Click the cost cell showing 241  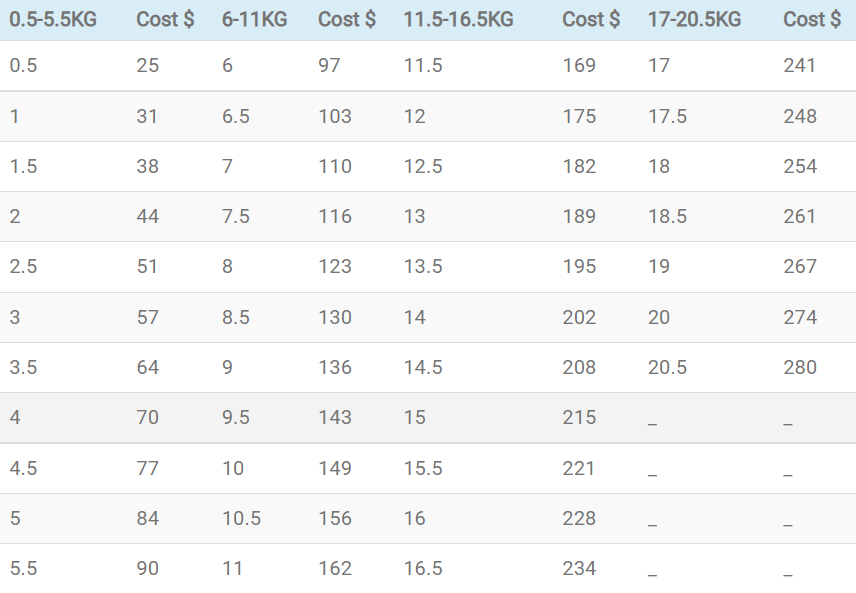(800, 66)
